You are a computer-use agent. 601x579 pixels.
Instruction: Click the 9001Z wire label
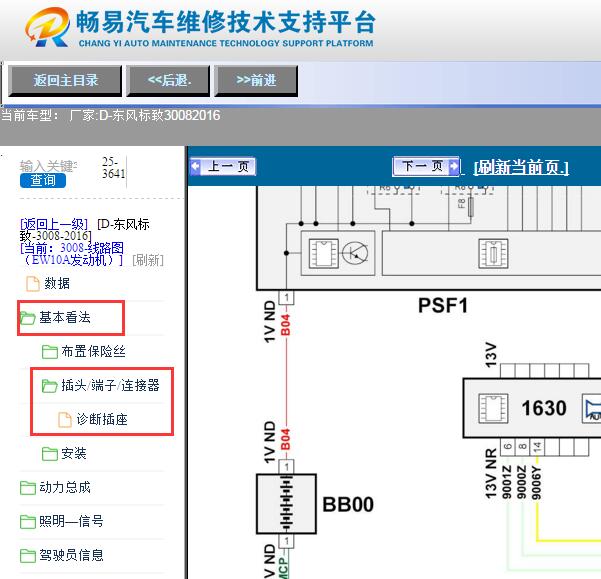click(507, 482)
